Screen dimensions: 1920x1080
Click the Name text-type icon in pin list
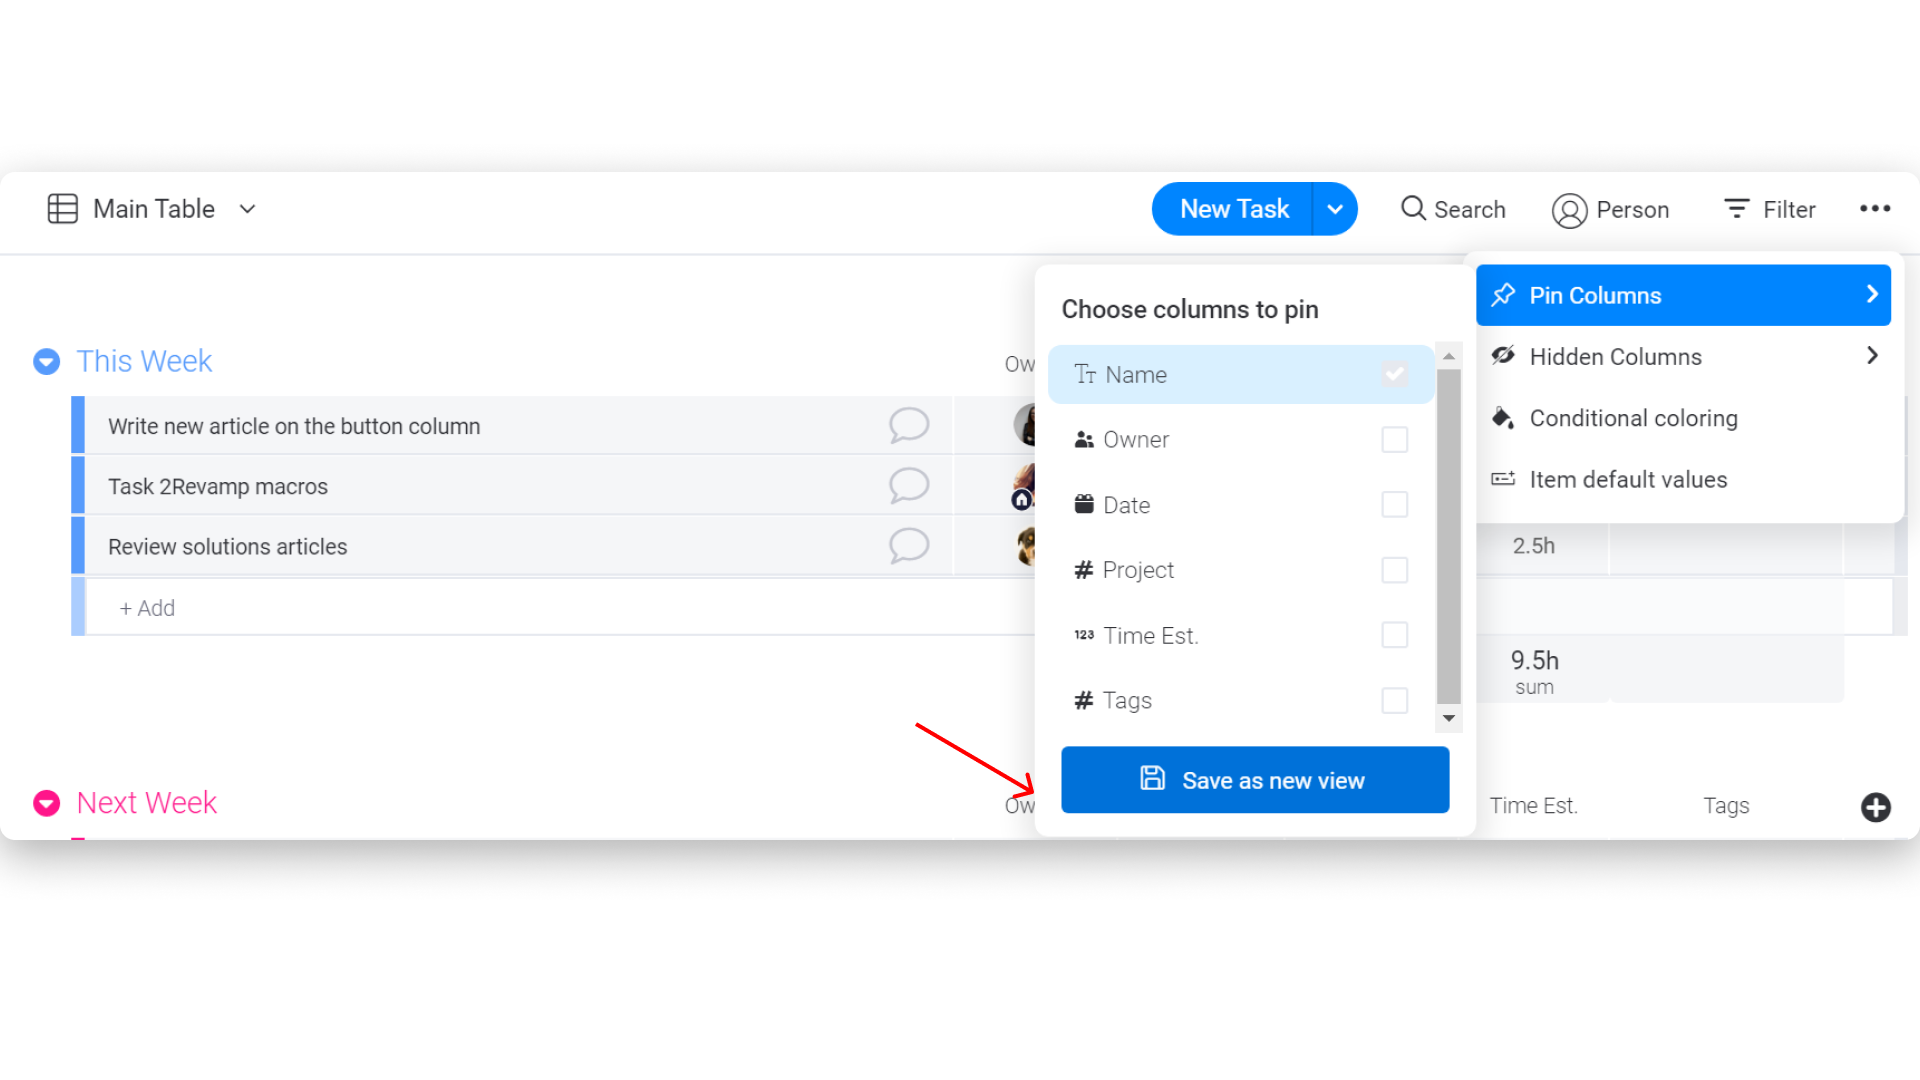1085,374
